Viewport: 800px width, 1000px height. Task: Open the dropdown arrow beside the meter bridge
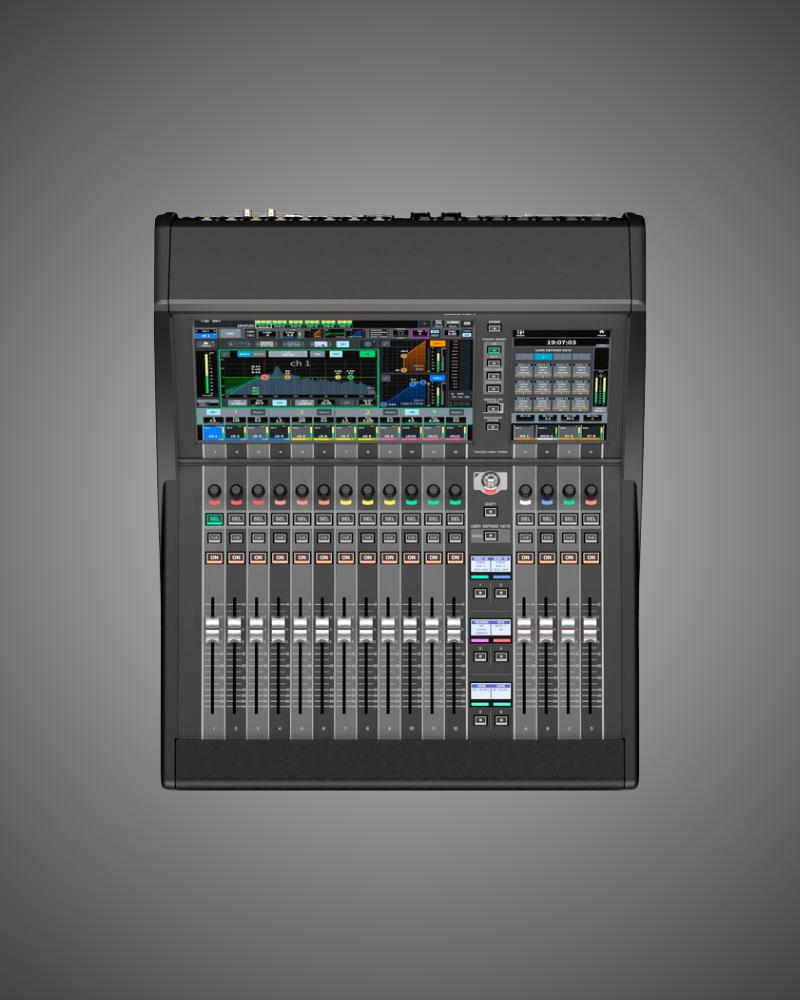[x=425, y=323]
